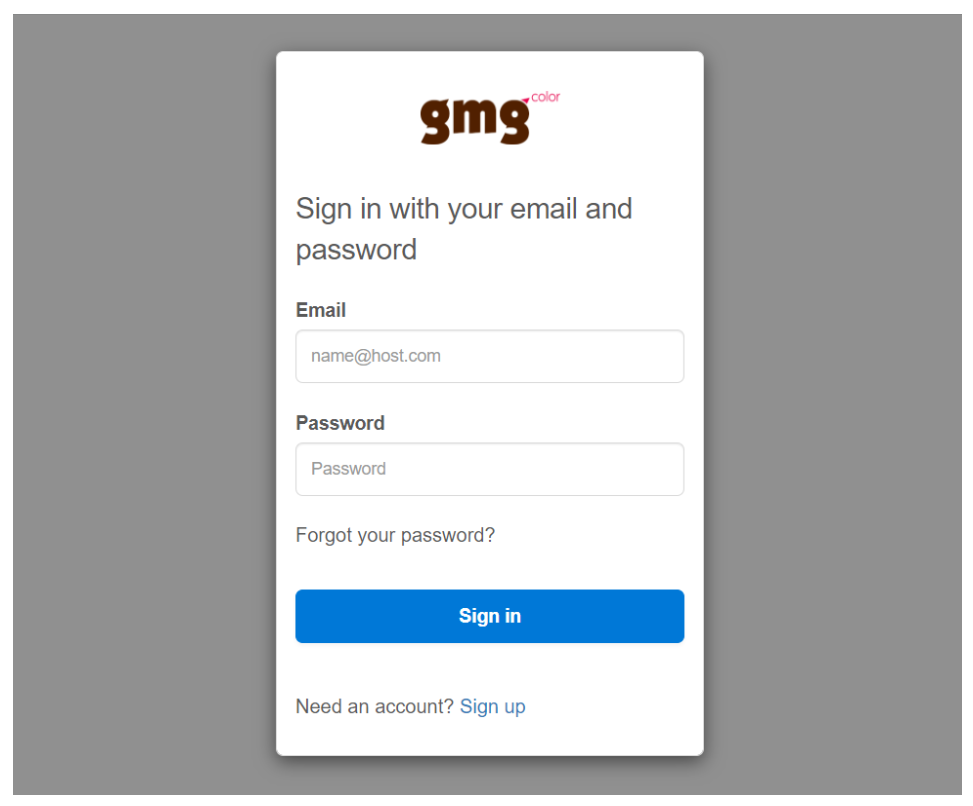Screen dimensions: 973x806
Task: Follow the Sign up link
Action: coord(493,706)
